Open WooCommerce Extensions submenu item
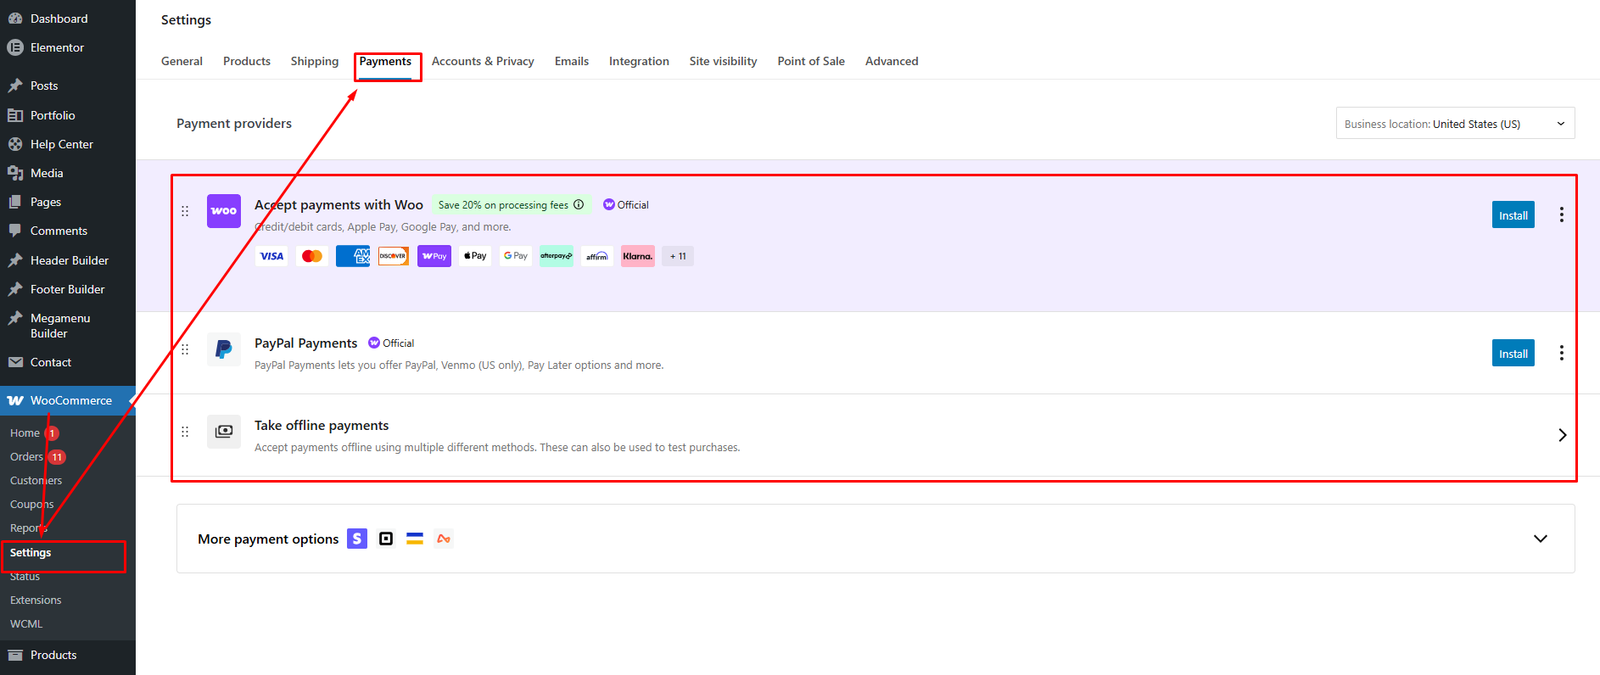Image resolution: width=1600 pixels, height=675 pixels. pos(36,600)
